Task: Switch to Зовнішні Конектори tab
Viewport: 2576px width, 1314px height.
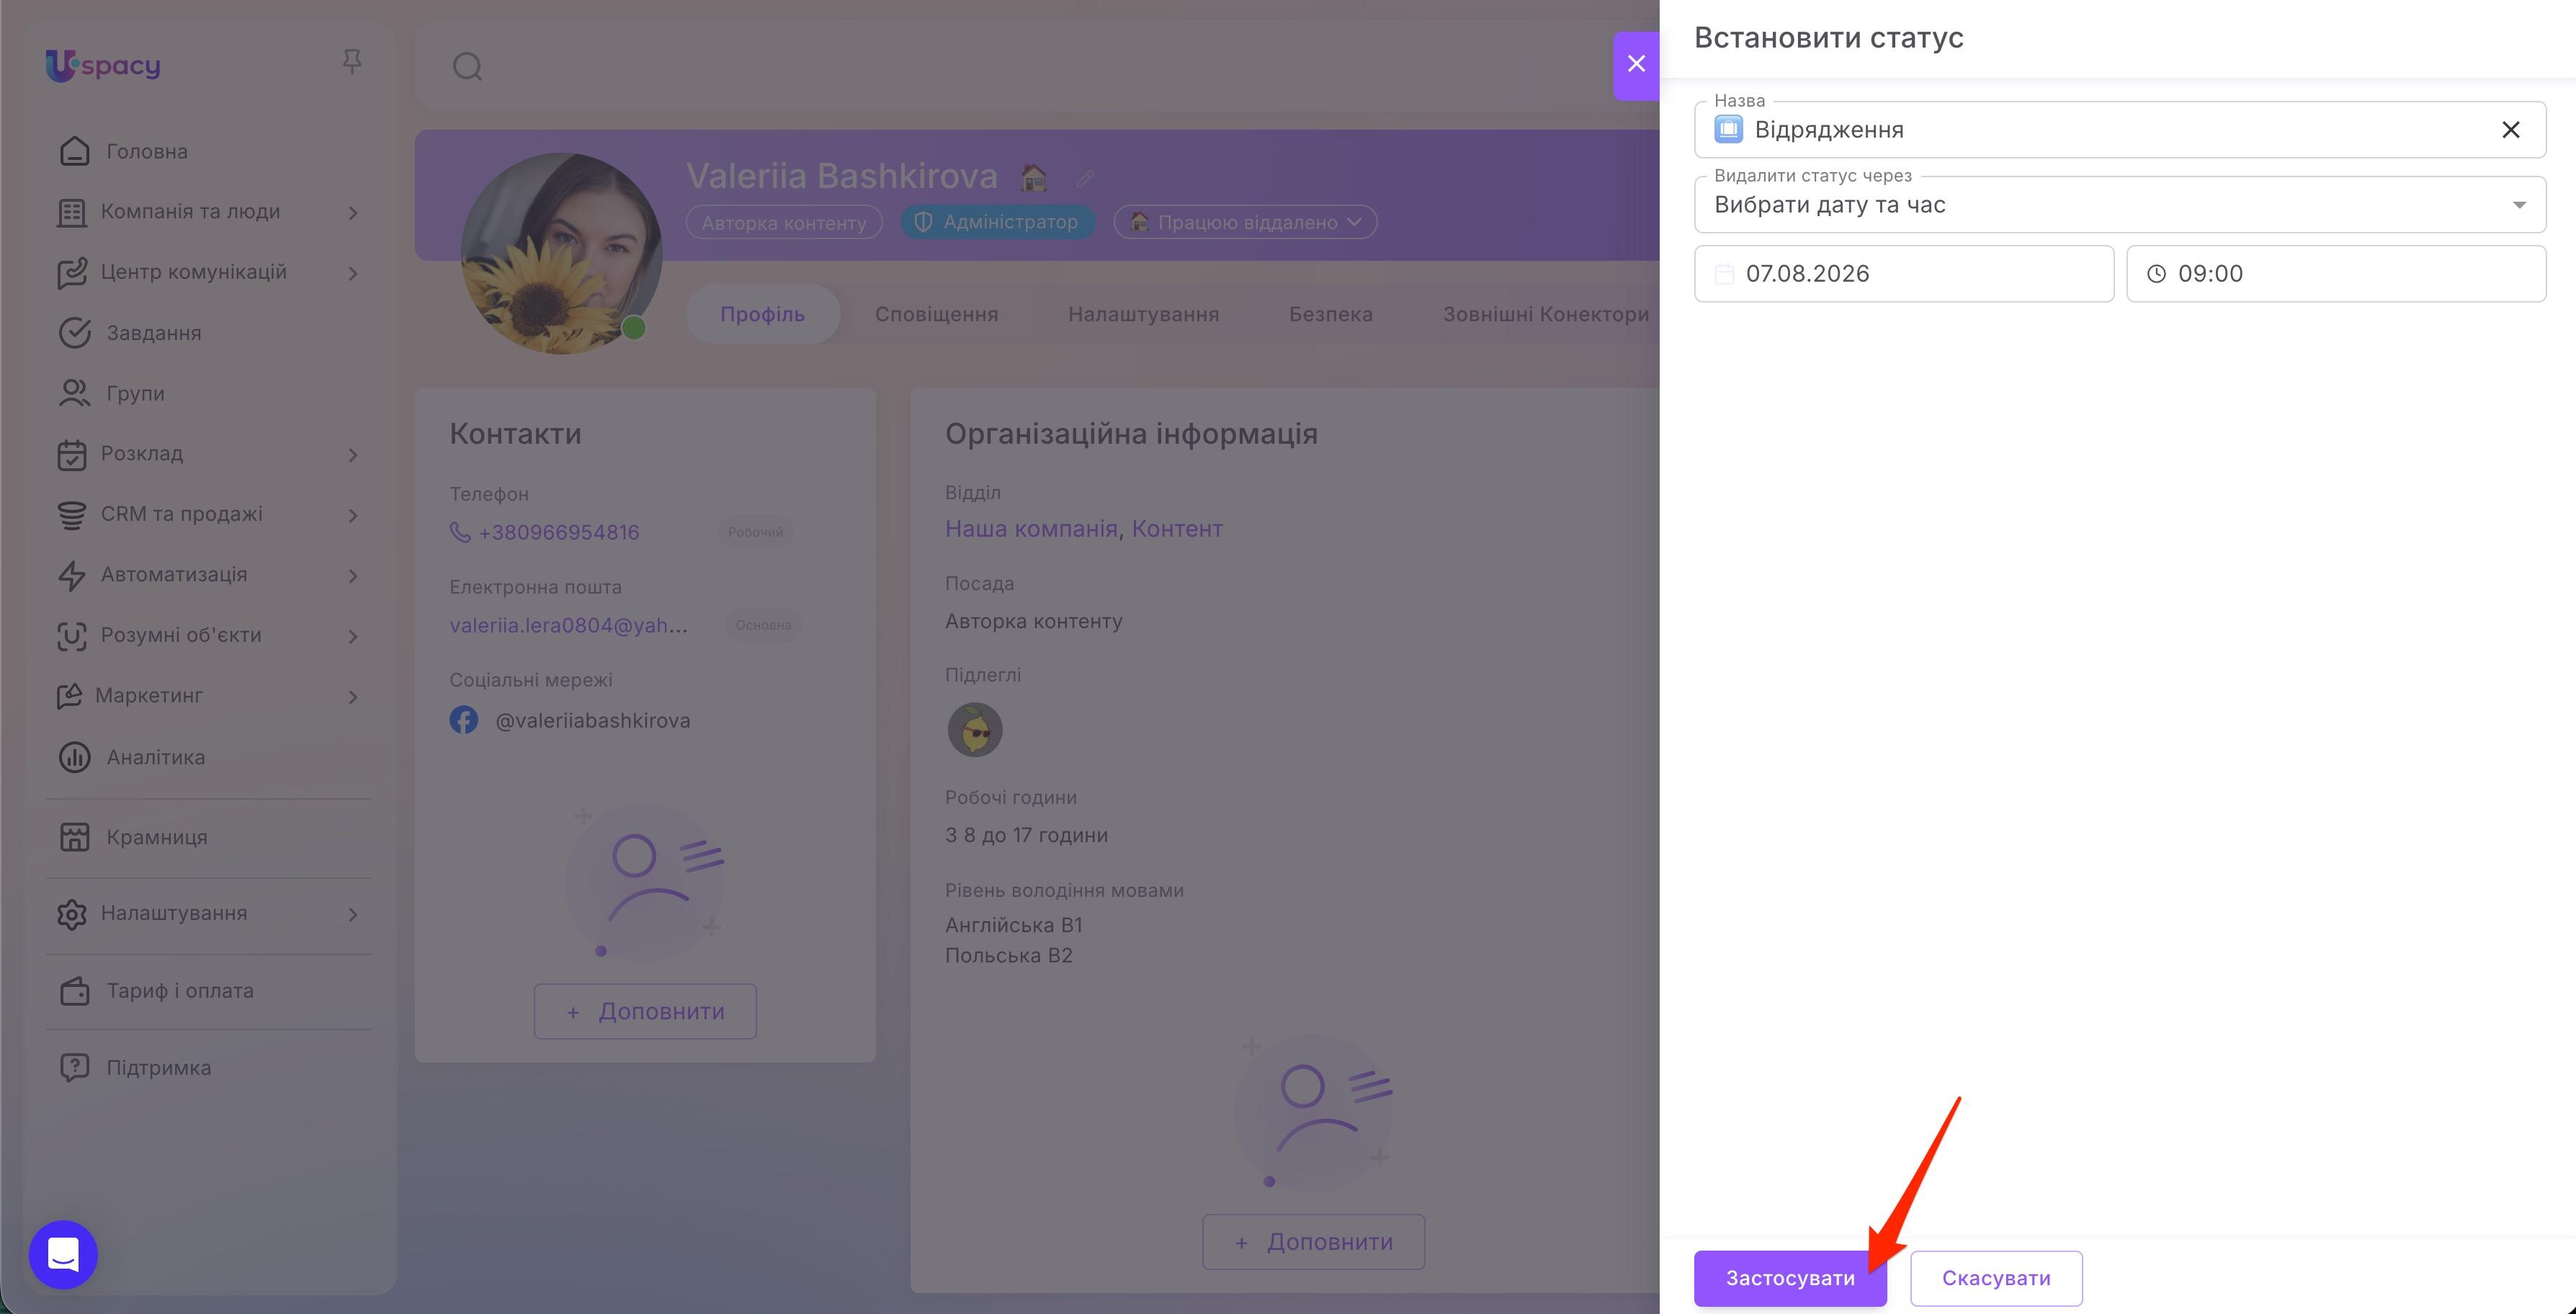Action: click(x=1545, y=314)
